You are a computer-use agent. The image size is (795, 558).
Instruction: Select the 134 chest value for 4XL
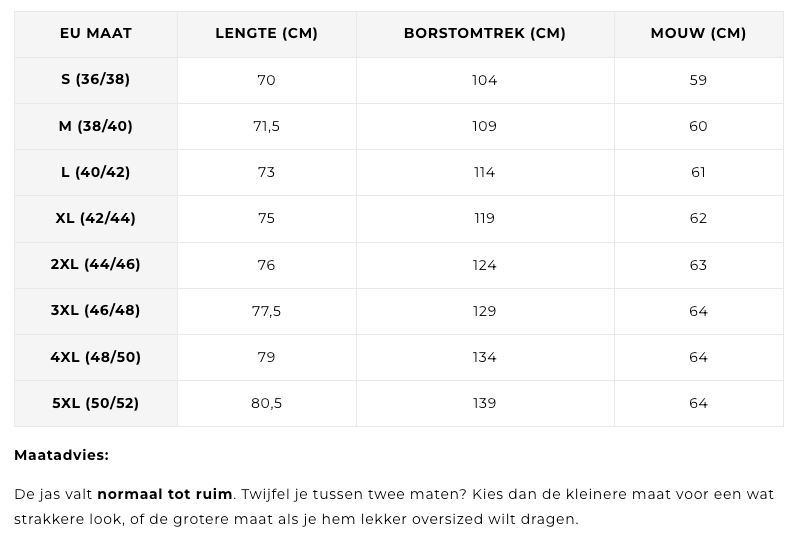[x=485, y=357]
